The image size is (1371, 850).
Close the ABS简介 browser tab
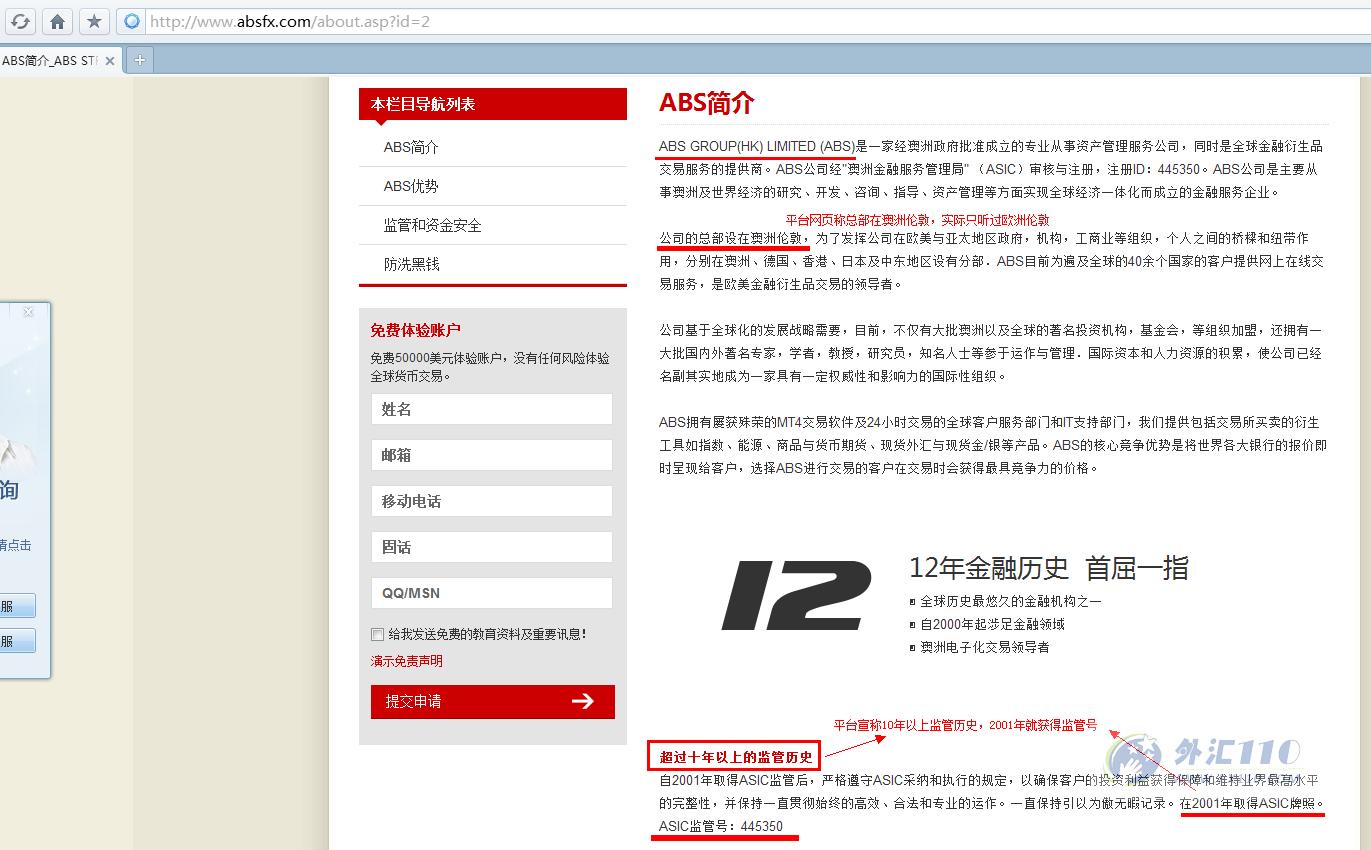pyautogui.click(x=110, y=61)
